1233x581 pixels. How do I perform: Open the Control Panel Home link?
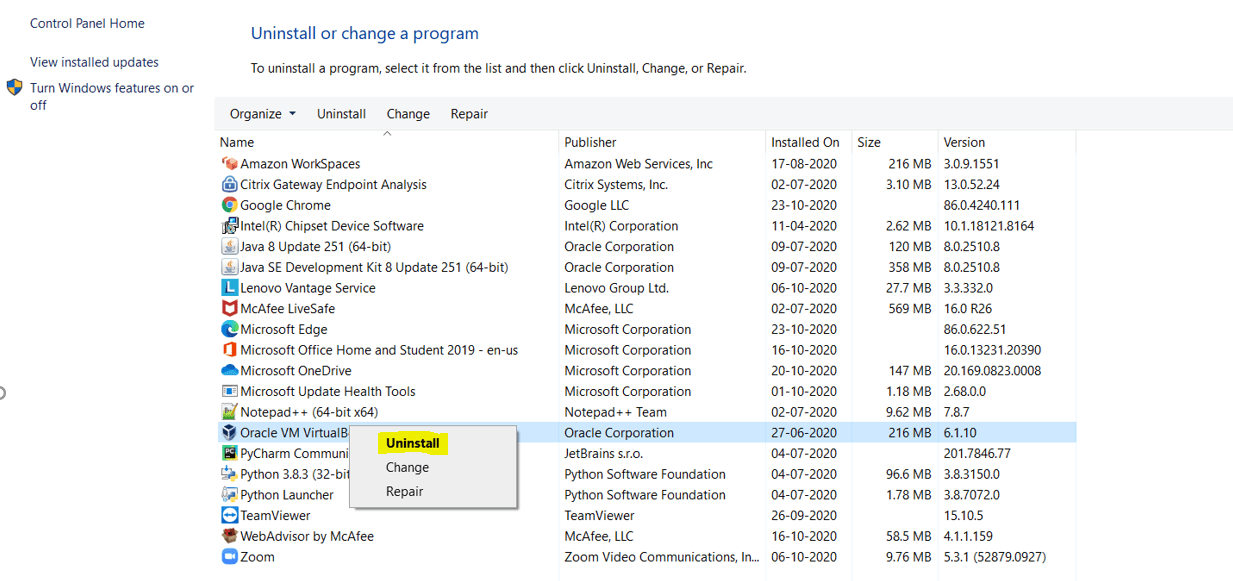pyautogui.click(x=87, y=23)
